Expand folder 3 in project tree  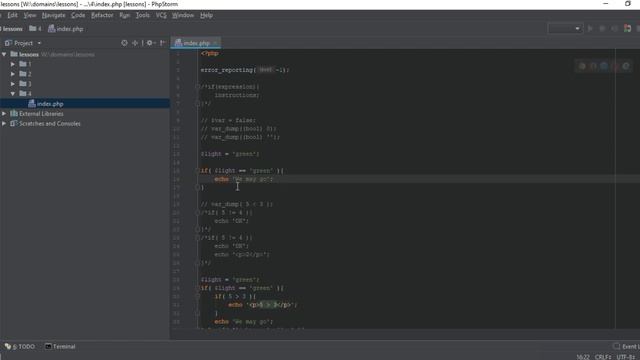(13, 84)
